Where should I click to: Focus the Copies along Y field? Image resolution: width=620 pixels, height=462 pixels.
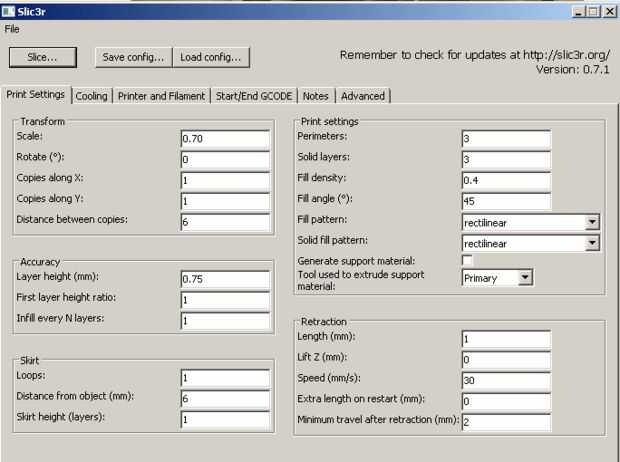(225, 202)
